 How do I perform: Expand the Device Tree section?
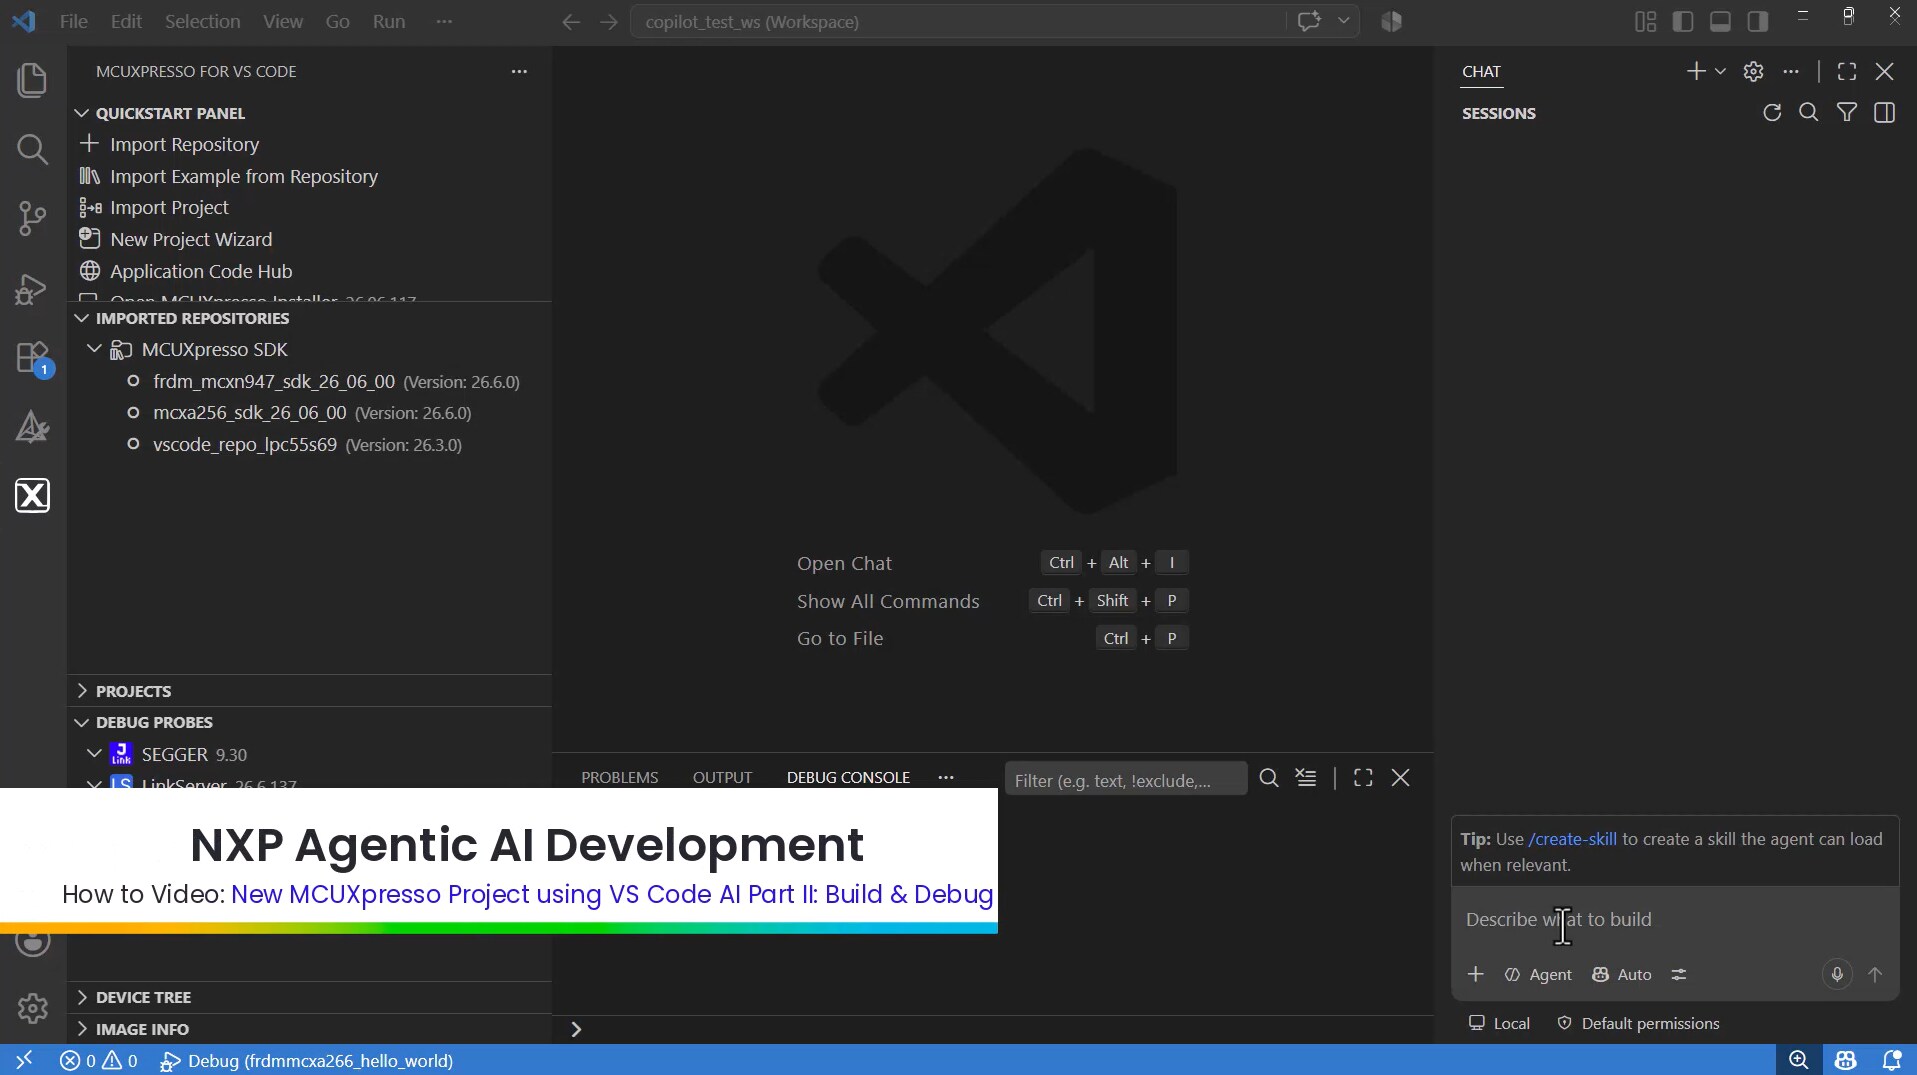82,997
